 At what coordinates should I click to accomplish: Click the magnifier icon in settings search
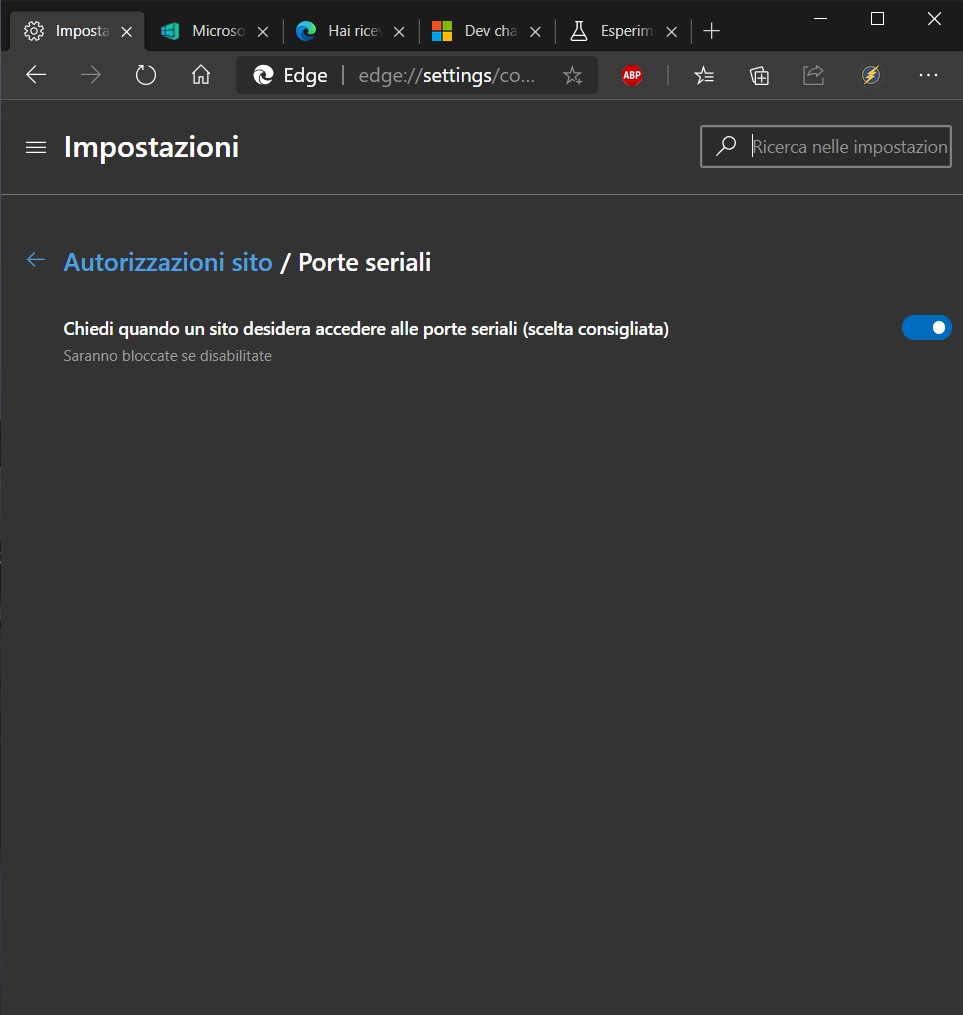click(x=726, y=146)
